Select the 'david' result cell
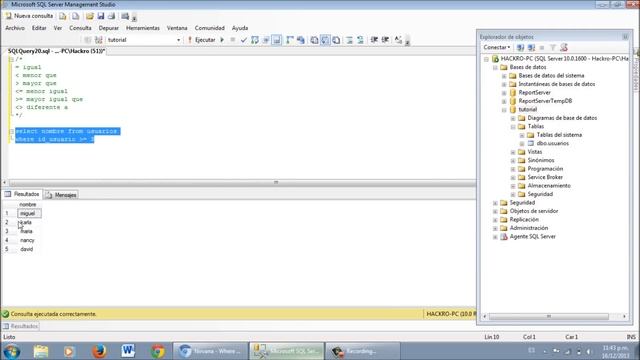 point(29,249)
